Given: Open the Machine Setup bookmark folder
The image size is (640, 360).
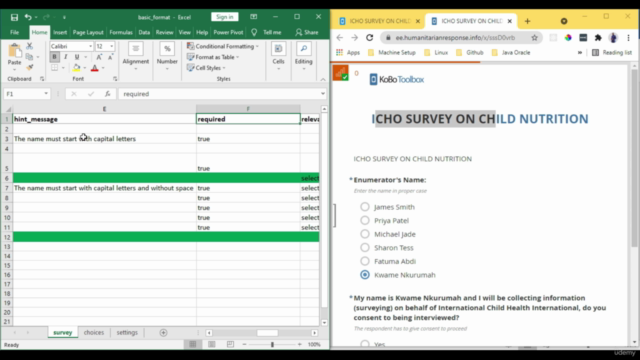Looking at the screenshot, I should [392, 53].
